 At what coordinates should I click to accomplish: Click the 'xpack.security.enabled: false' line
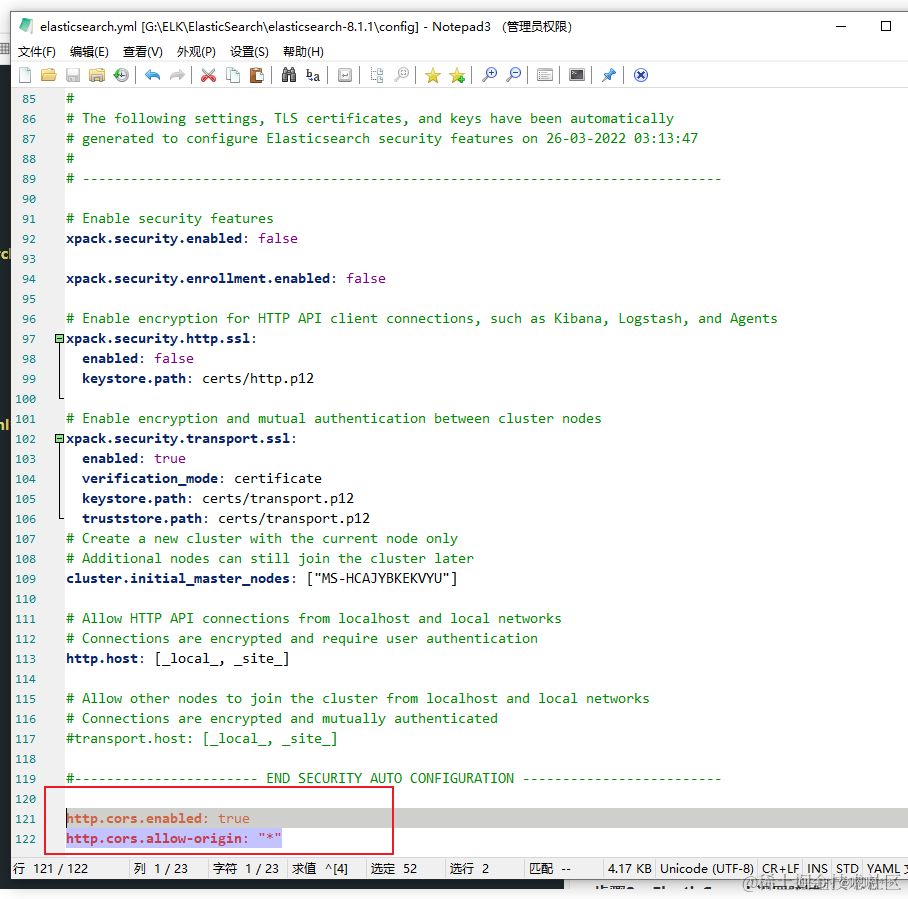click(x=182, y=239)
